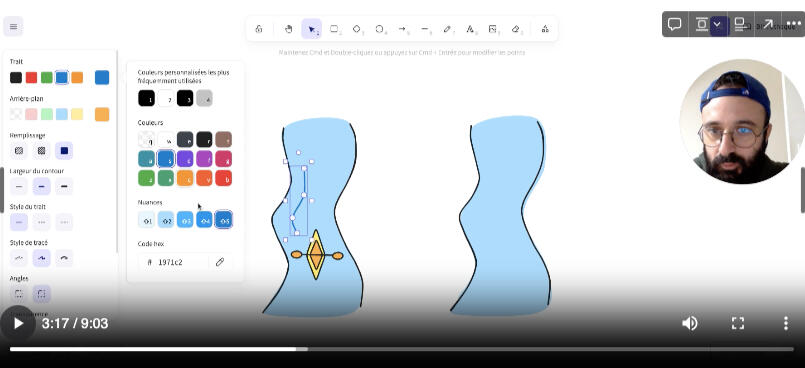
Task: Click the comment bubble button
Action: click(x=674, y=24)
